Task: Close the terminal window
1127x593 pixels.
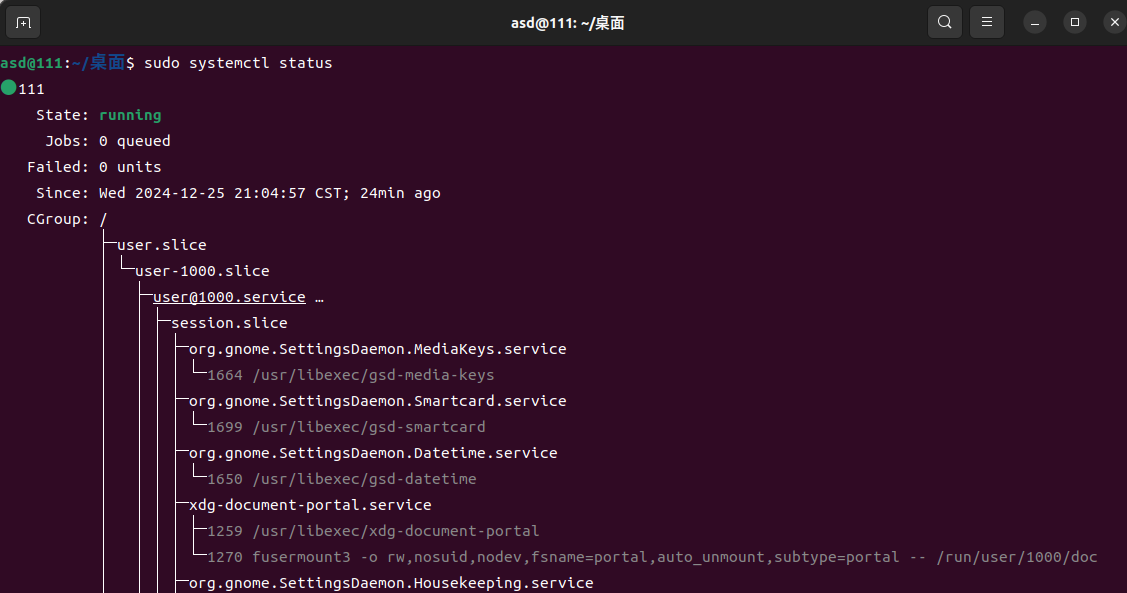Action: [x=1114, y=22]
